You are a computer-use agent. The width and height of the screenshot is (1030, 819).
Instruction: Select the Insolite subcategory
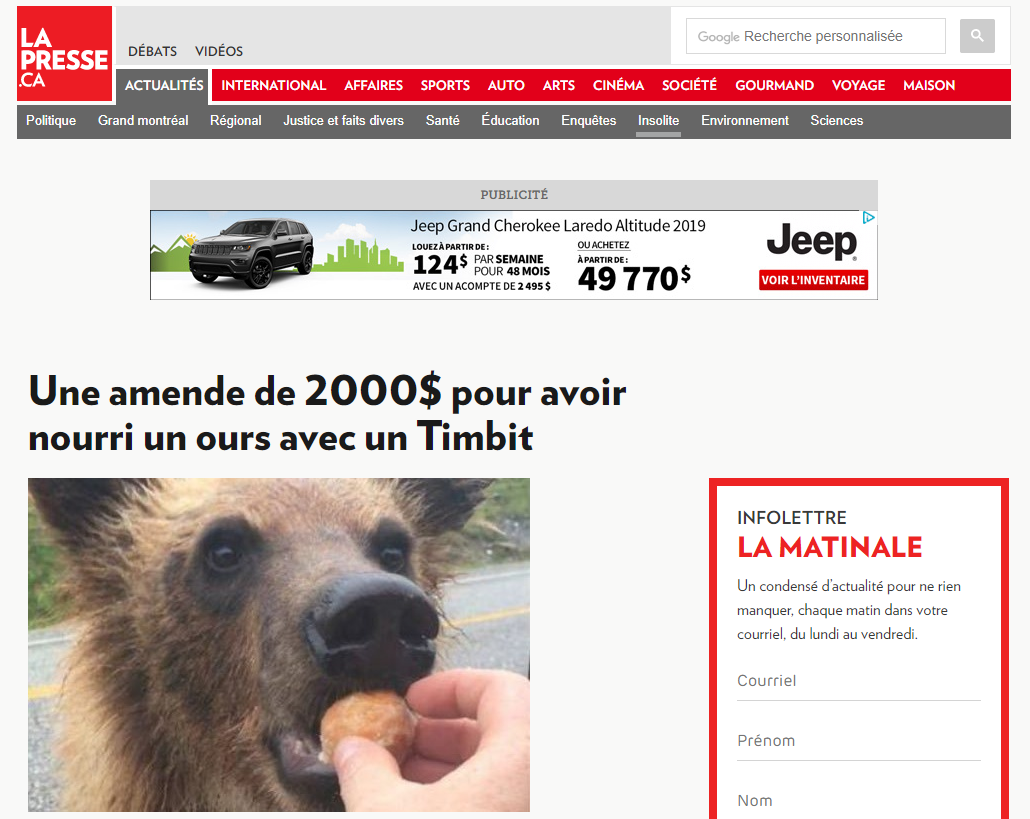(658, 121)
